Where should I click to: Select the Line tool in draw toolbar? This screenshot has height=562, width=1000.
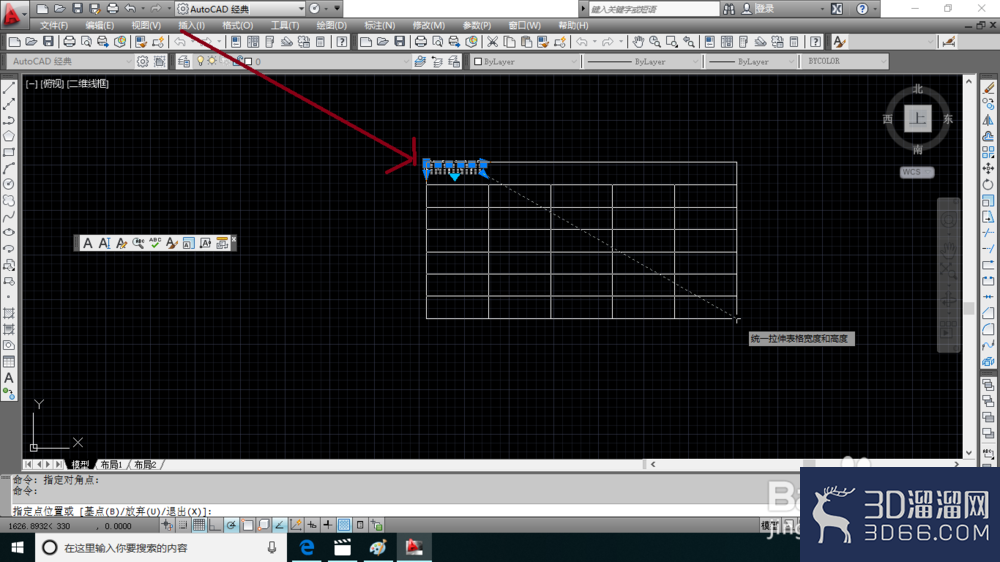point(9,88)
